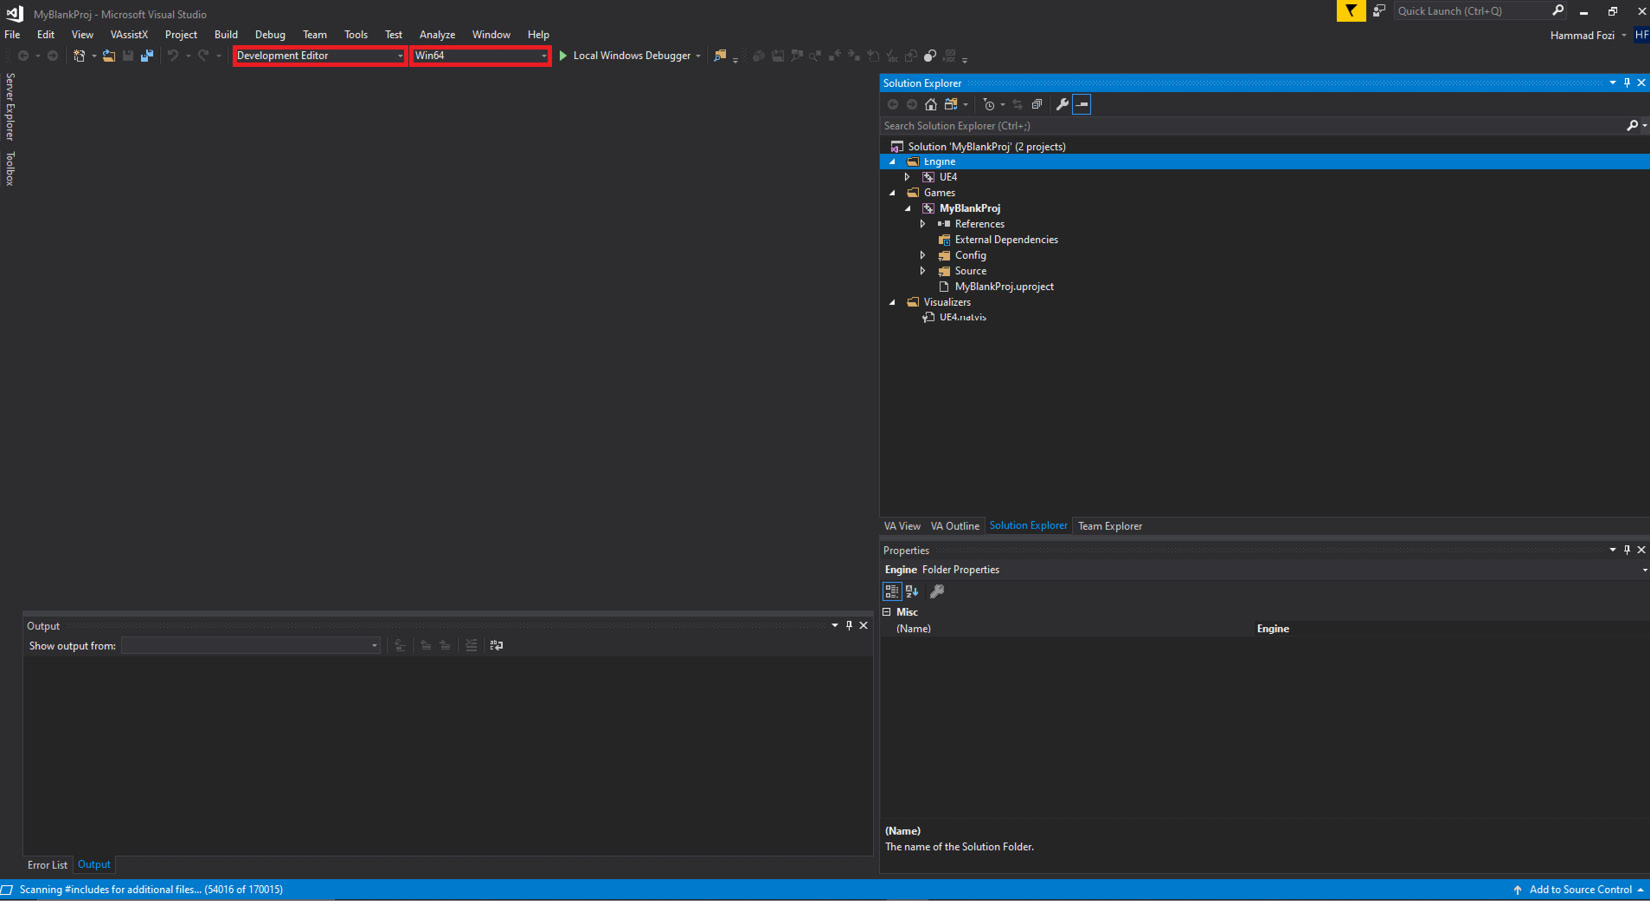Expand the UE4 project node
Screen dimensions: 1650x901
click(908, 177)
